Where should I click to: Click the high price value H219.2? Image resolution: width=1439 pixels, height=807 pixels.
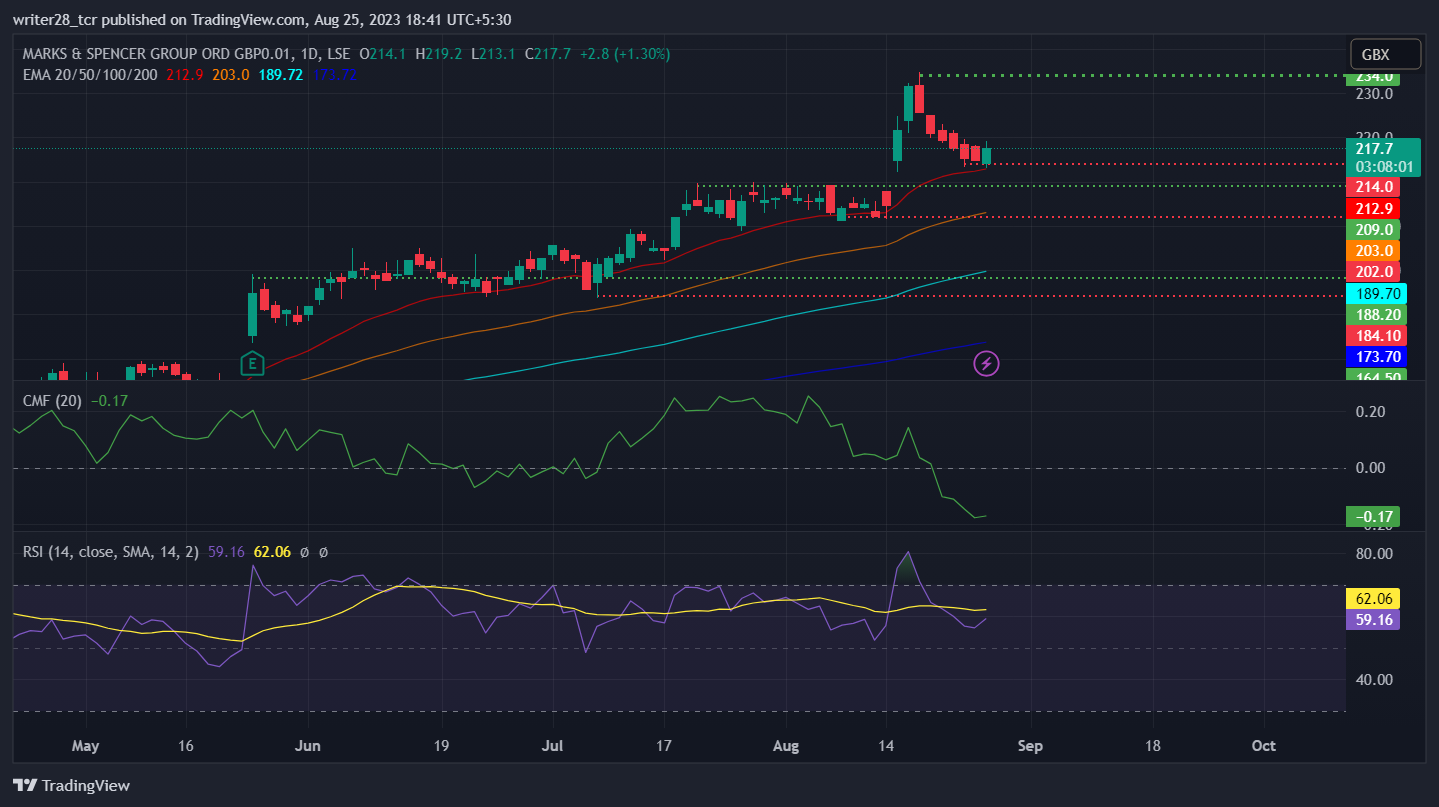coord(439,54)
